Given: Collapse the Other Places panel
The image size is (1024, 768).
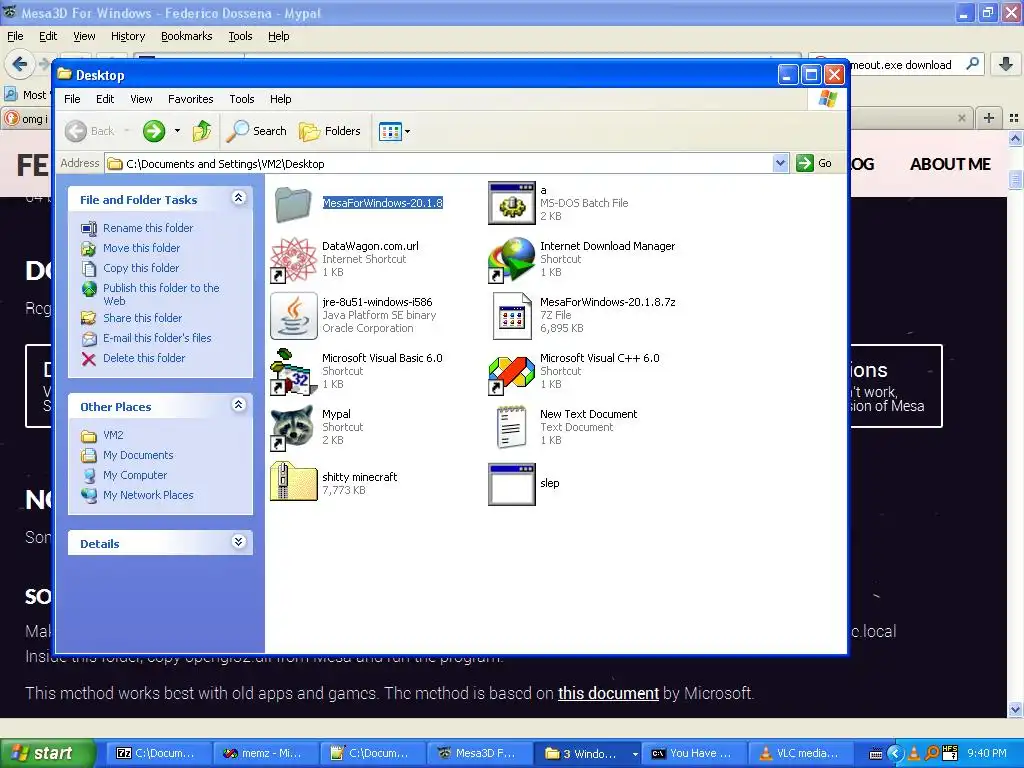Looking at the screenshot, I should tap(238, 405).
